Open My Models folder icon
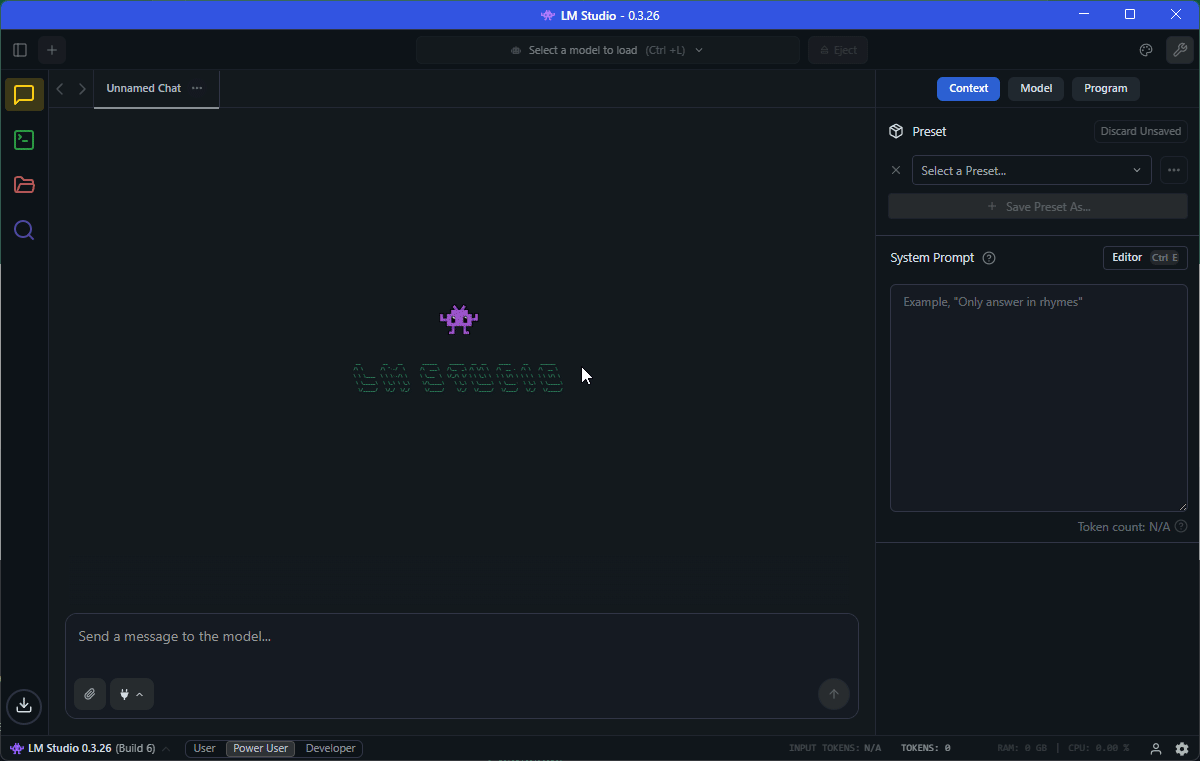The width and height of the screenshot is (1200, 761). point(24,185)
